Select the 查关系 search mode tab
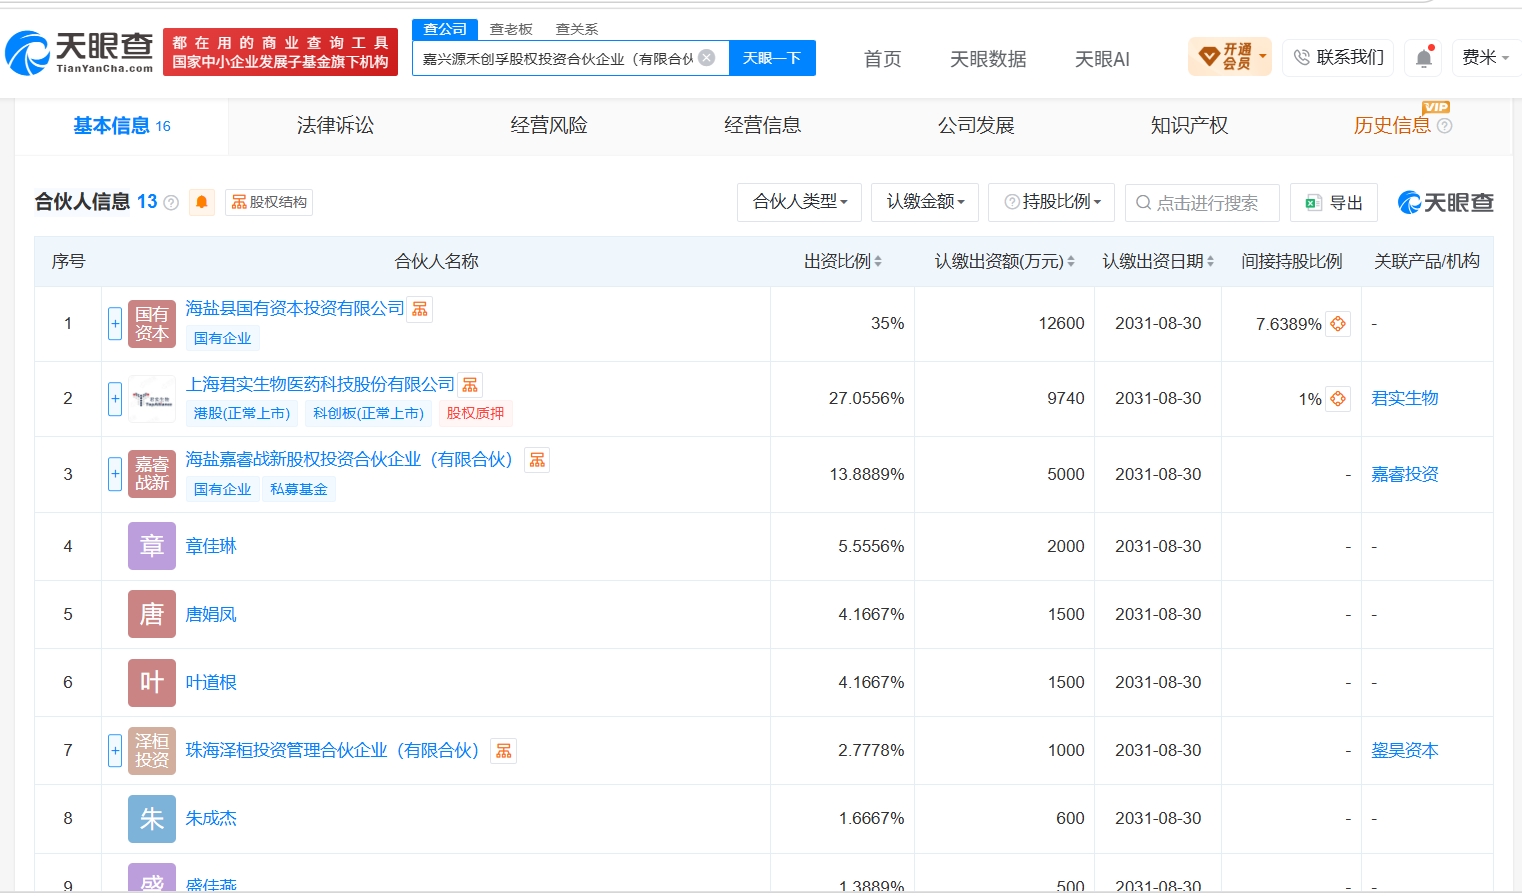Viewport: 1522px width, 896px height. (x=577, y=29)
